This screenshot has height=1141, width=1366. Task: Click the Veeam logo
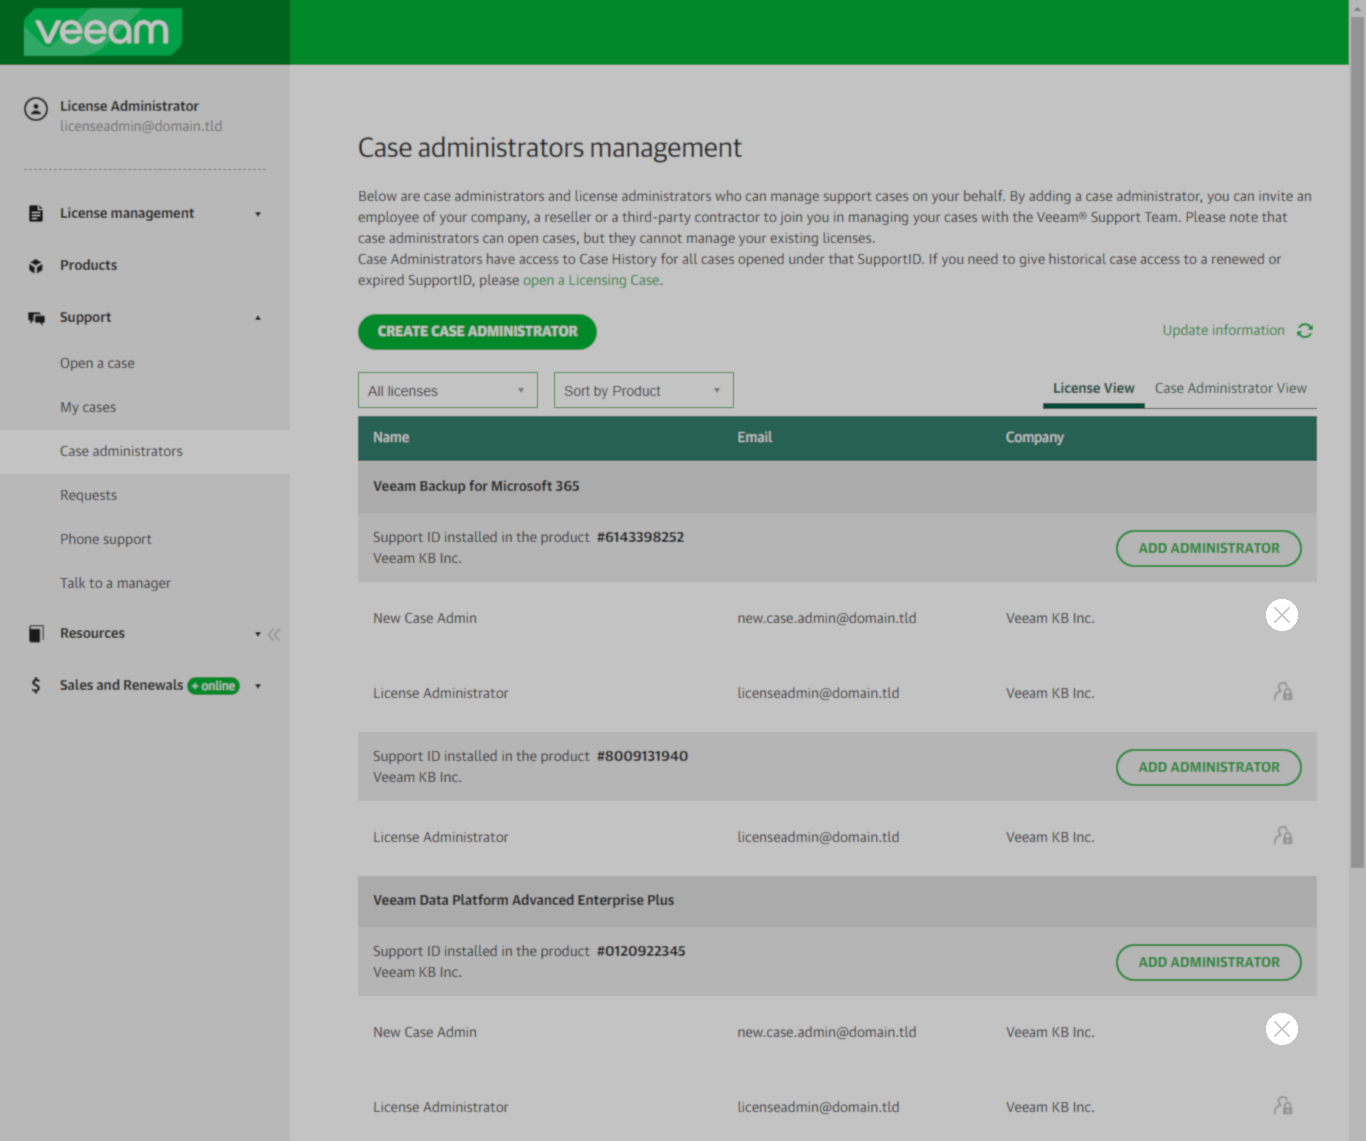[x=103, y=32]
